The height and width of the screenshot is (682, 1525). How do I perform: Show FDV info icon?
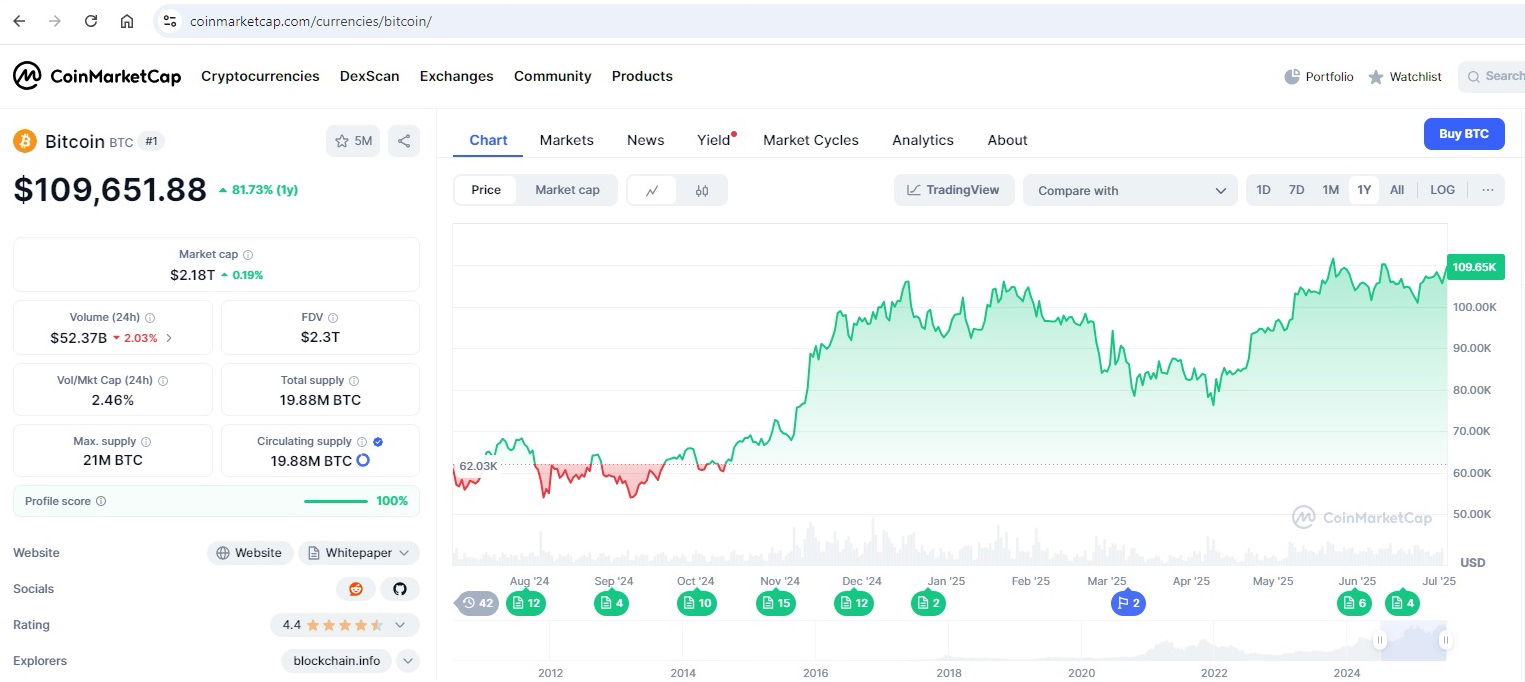click(x=332, y=317)
